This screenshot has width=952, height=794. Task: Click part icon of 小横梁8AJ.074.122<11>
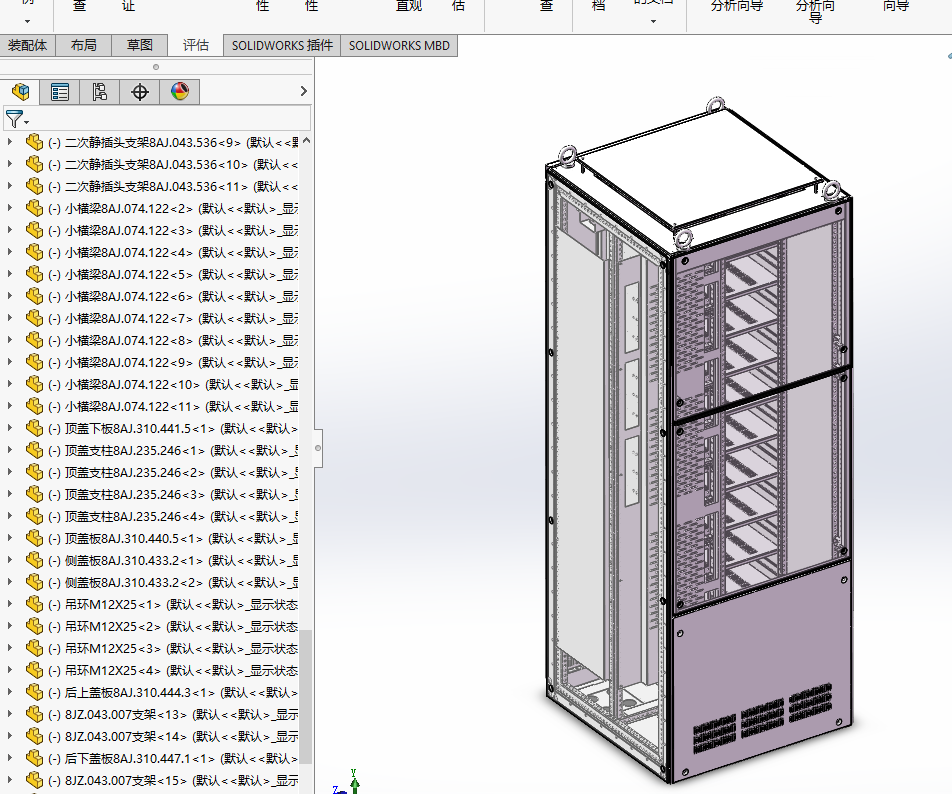point(35,406)
